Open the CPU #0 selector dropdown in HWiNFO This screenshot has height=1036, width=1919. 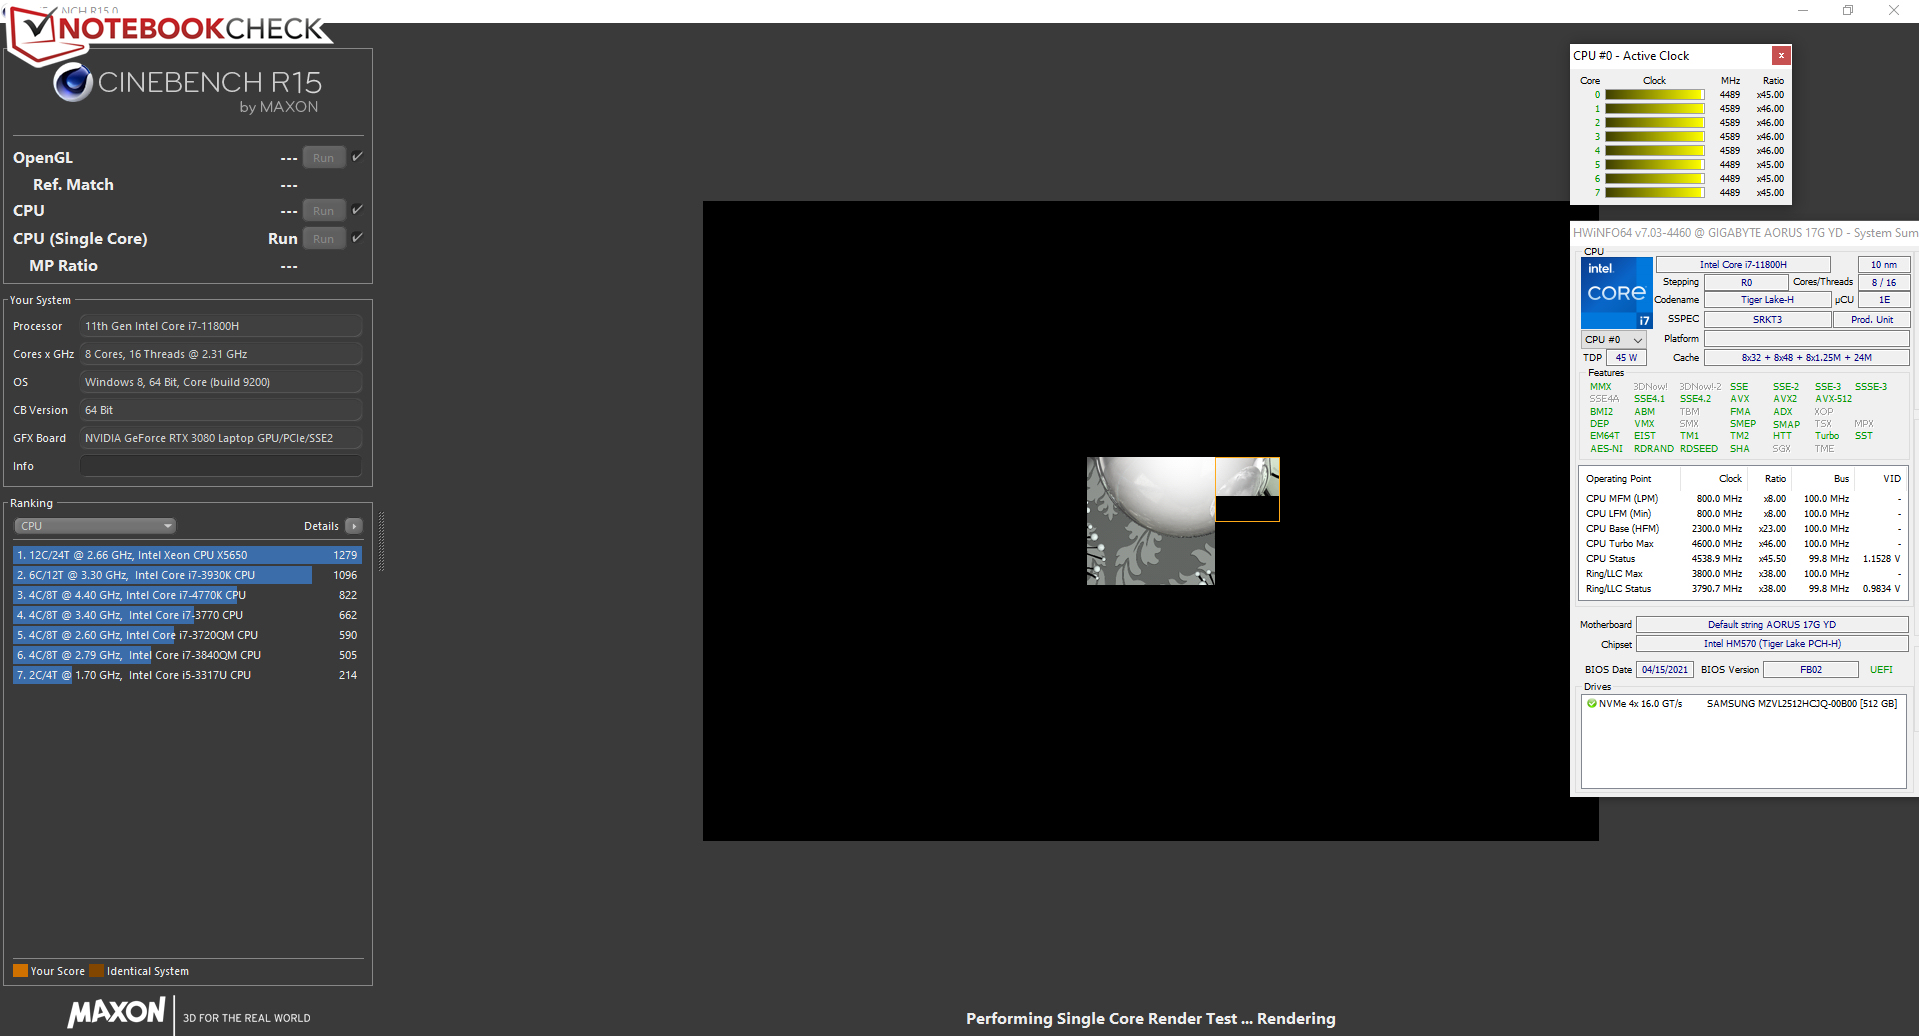pos(1613,340)
